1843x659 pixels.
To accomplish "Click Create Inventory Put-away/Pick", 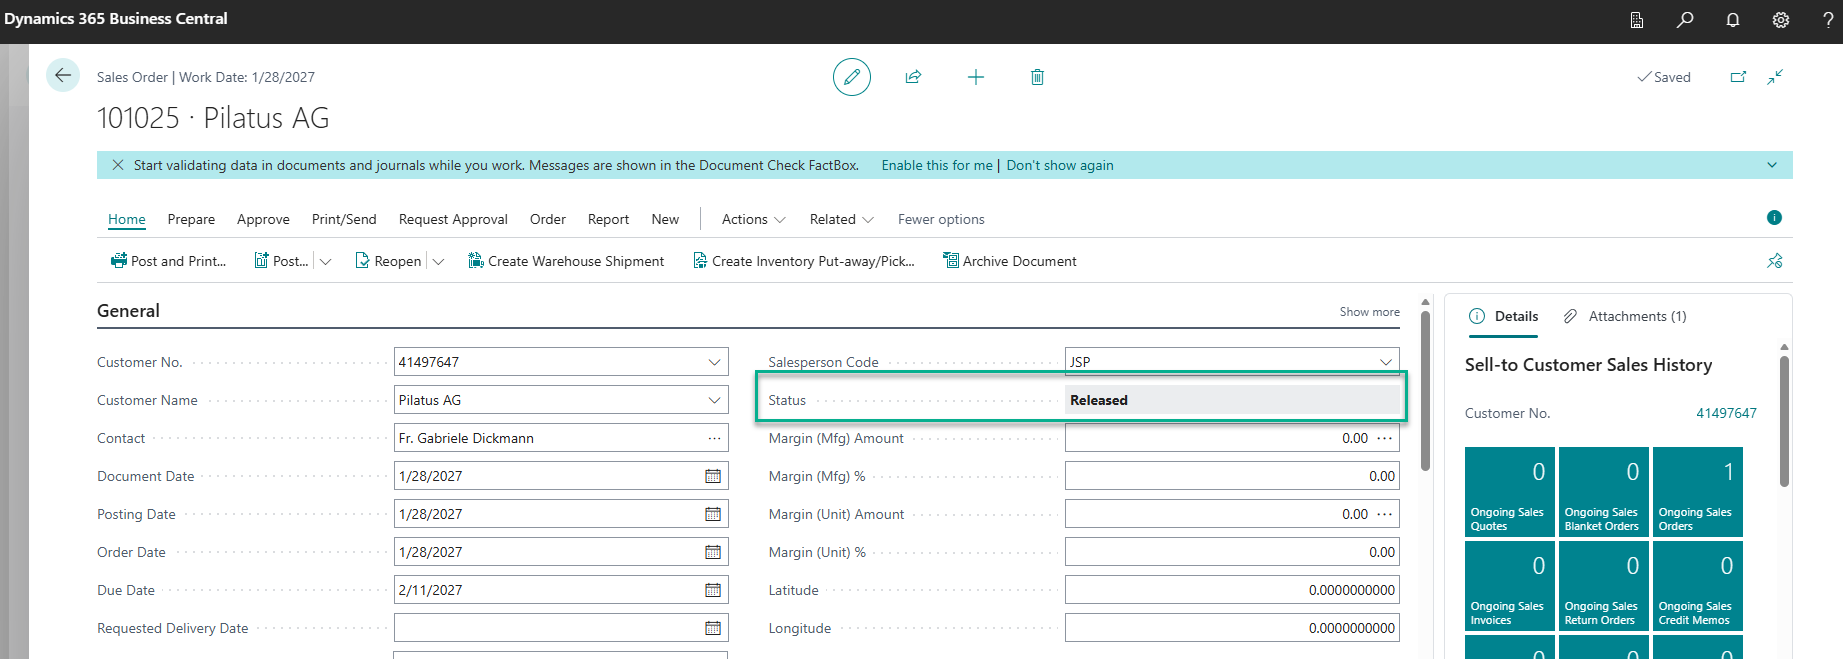I will tap(804, 261).
